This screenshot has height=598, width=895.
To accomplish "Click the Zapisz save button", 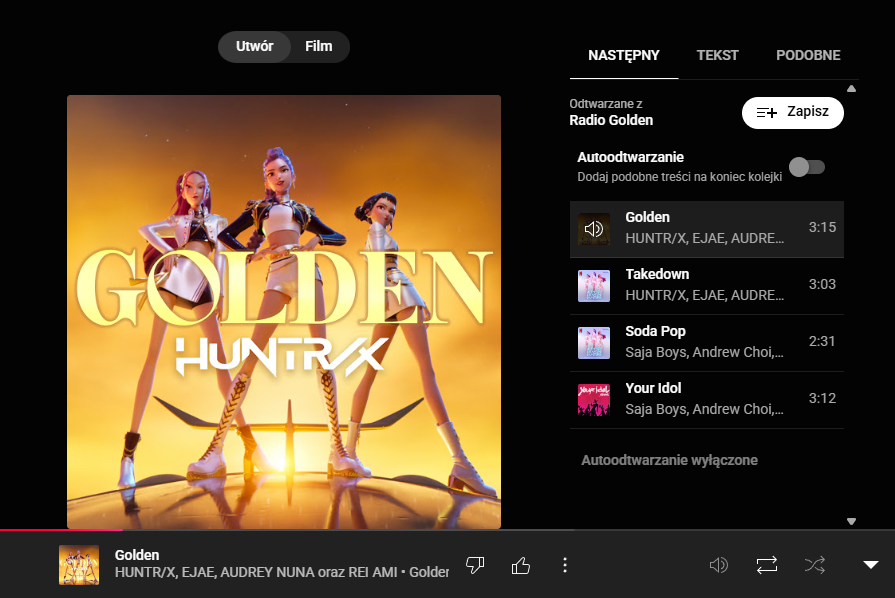I will [x=792, y=113].
